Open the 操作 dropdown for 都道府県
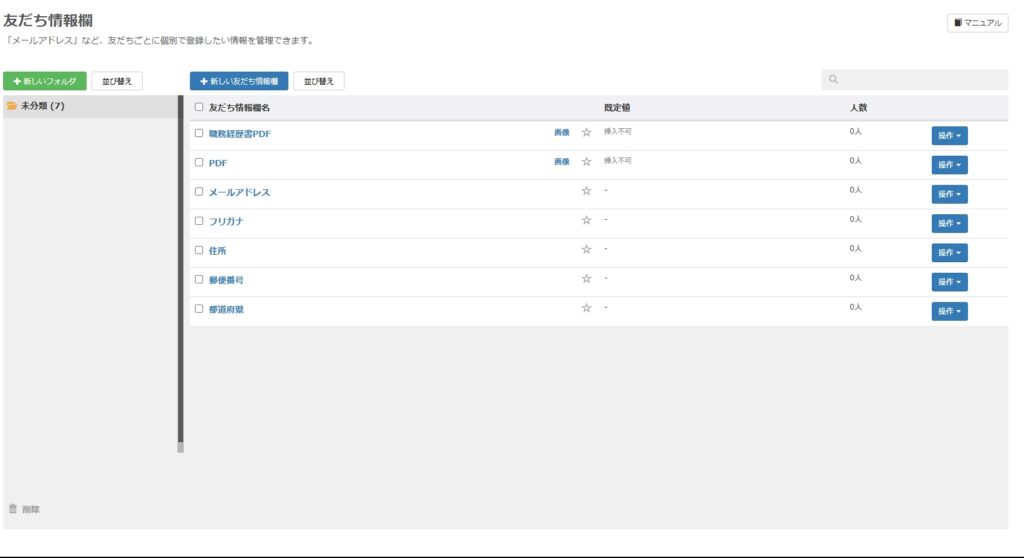1024x558 pixels. tap(949, 312)
